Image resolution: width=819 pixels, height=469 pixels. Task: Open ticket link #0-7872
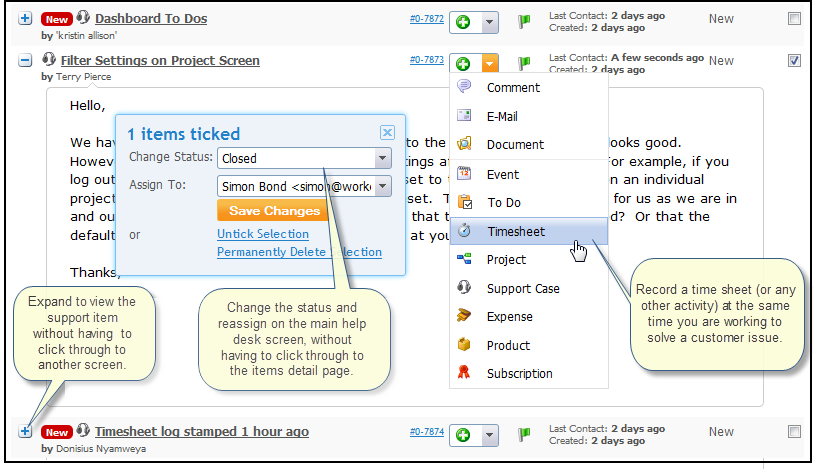click(x=427, y=18)
